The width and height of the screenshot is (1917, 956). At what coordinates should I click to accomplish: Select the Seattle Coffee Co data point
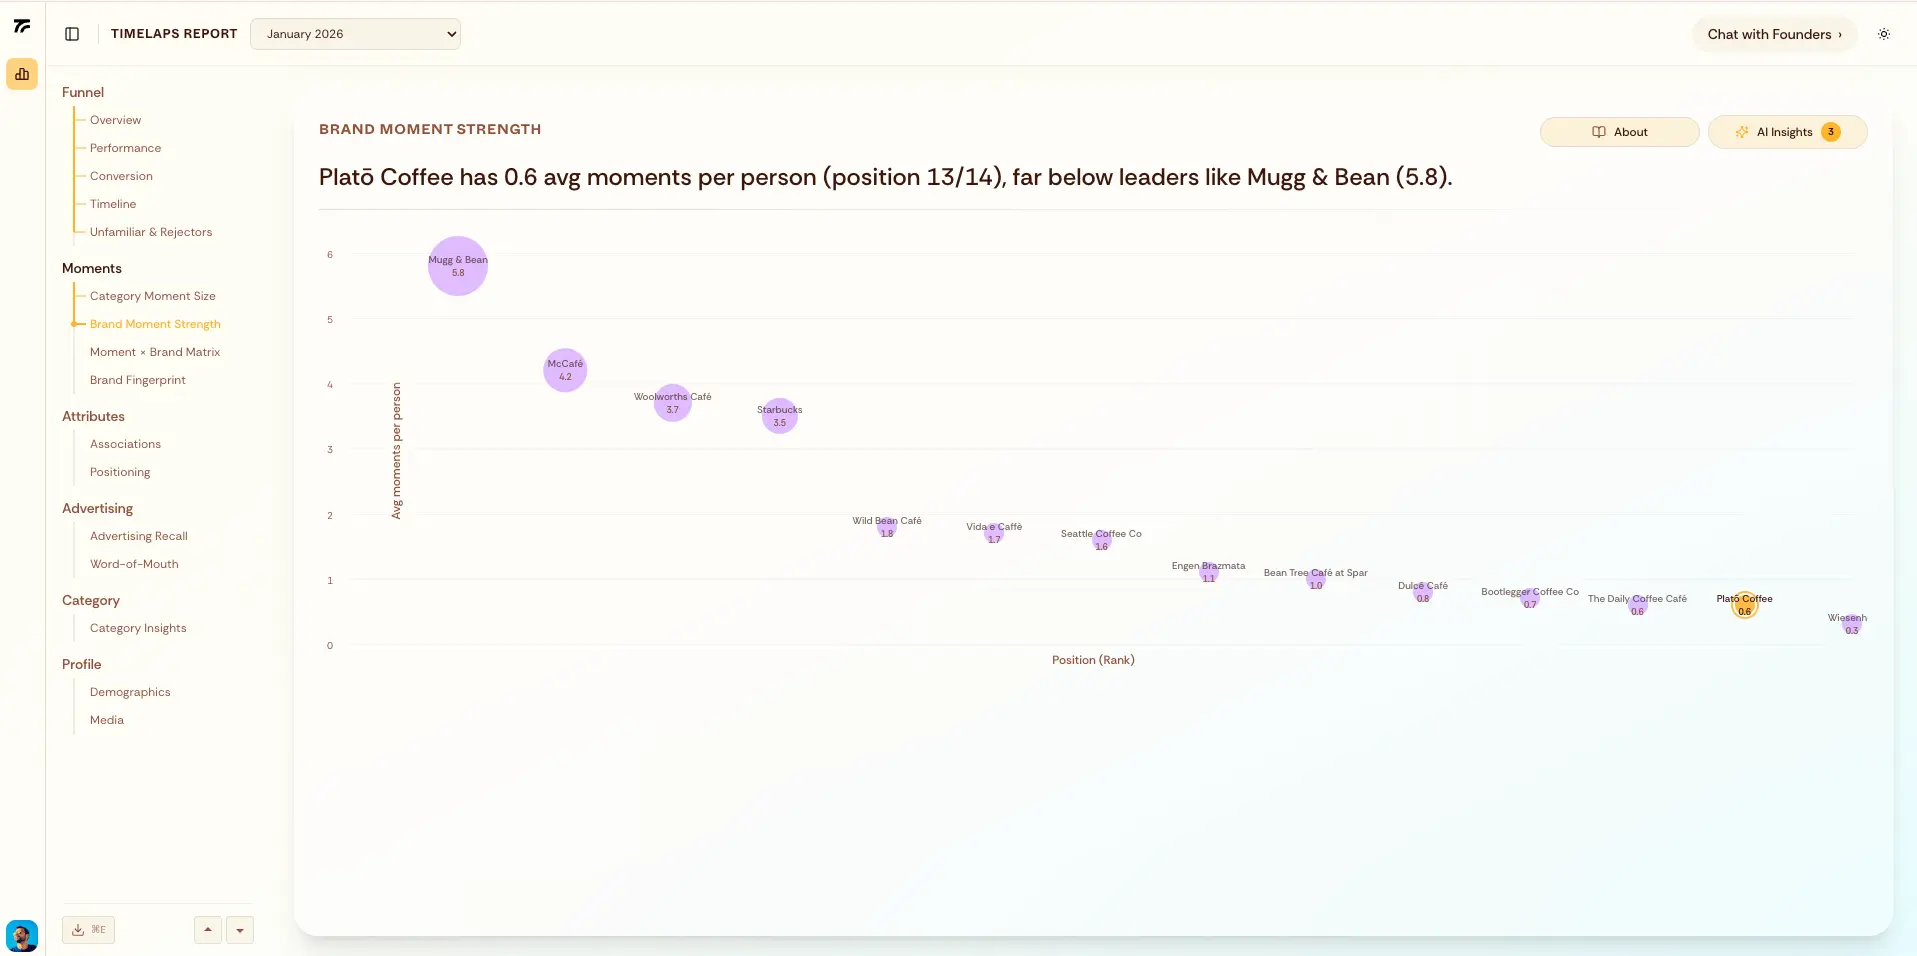[1101, 540]
